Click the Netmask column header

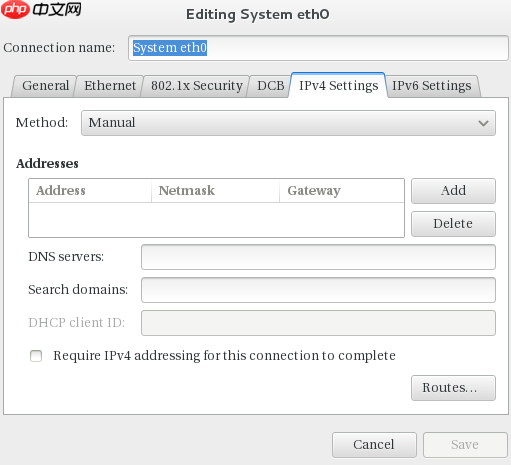215,191
